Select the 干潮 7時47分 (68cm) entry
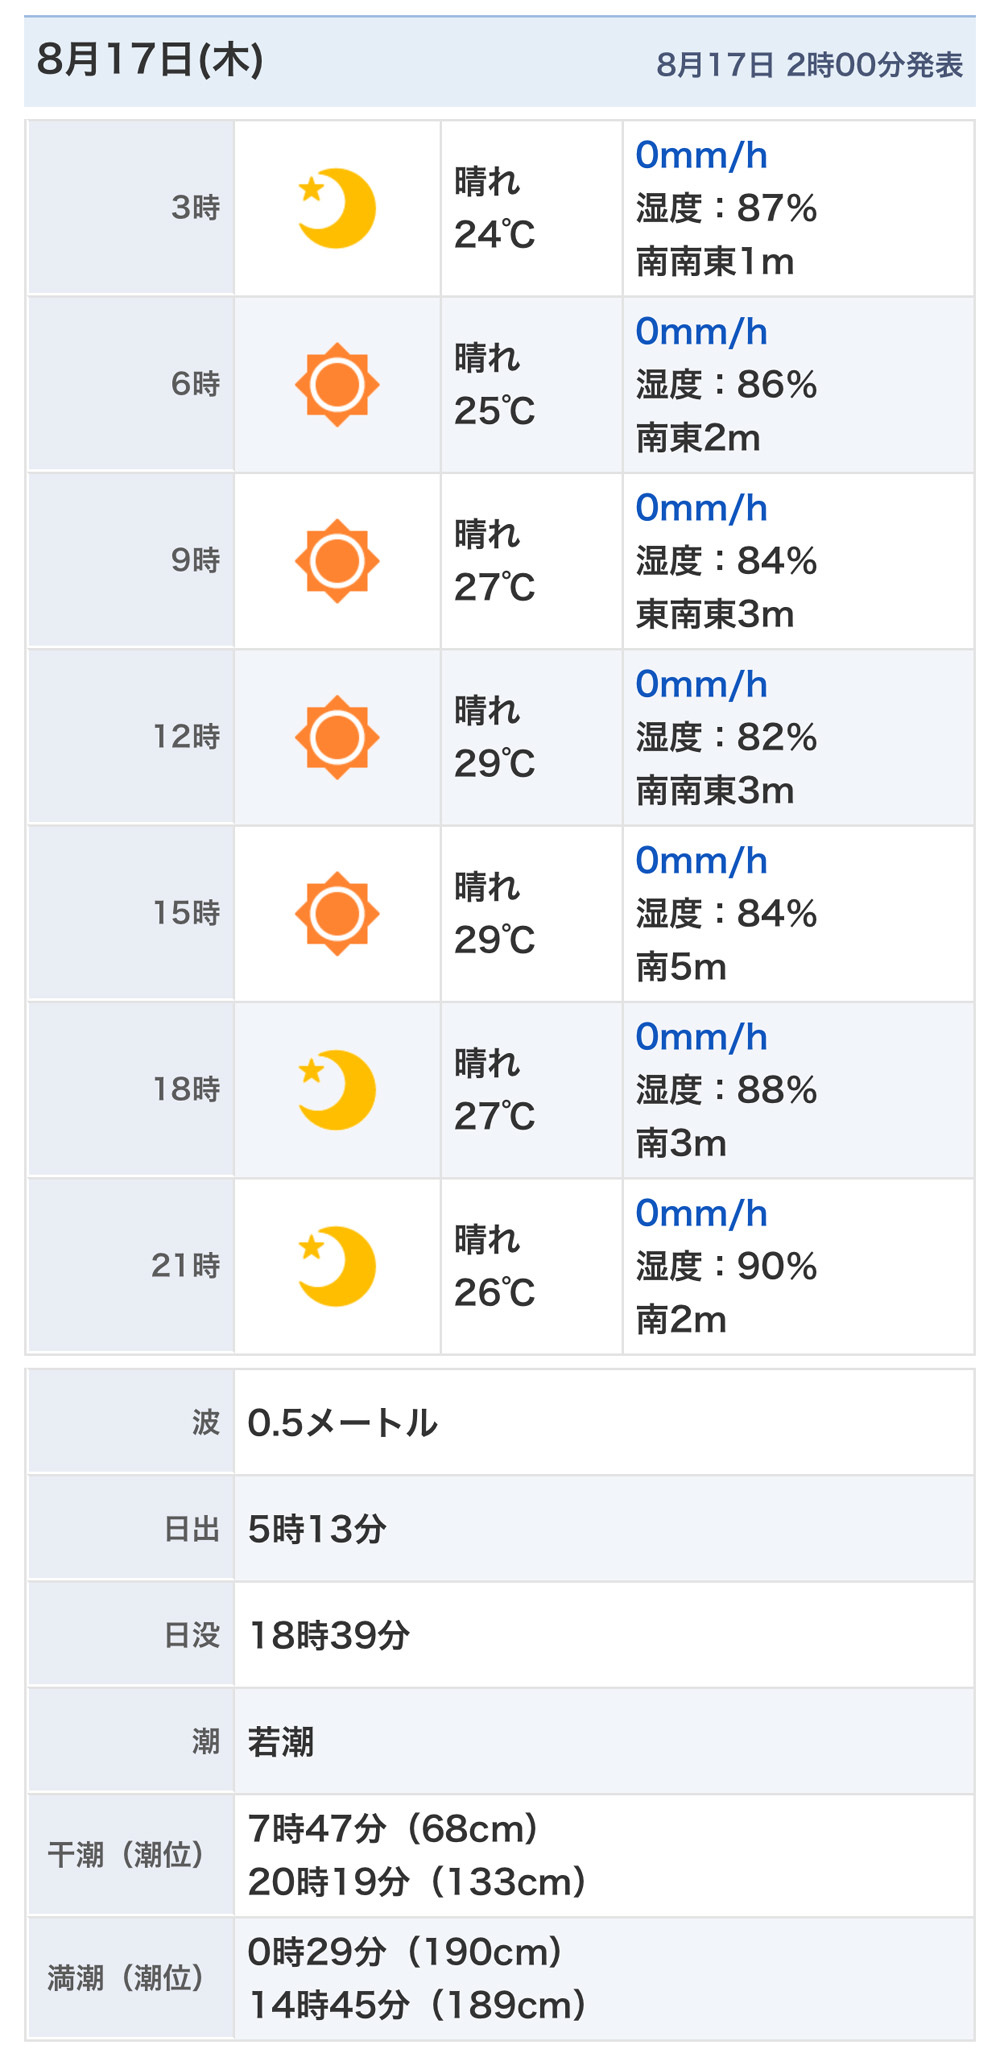 click(x=394, y=1828)
